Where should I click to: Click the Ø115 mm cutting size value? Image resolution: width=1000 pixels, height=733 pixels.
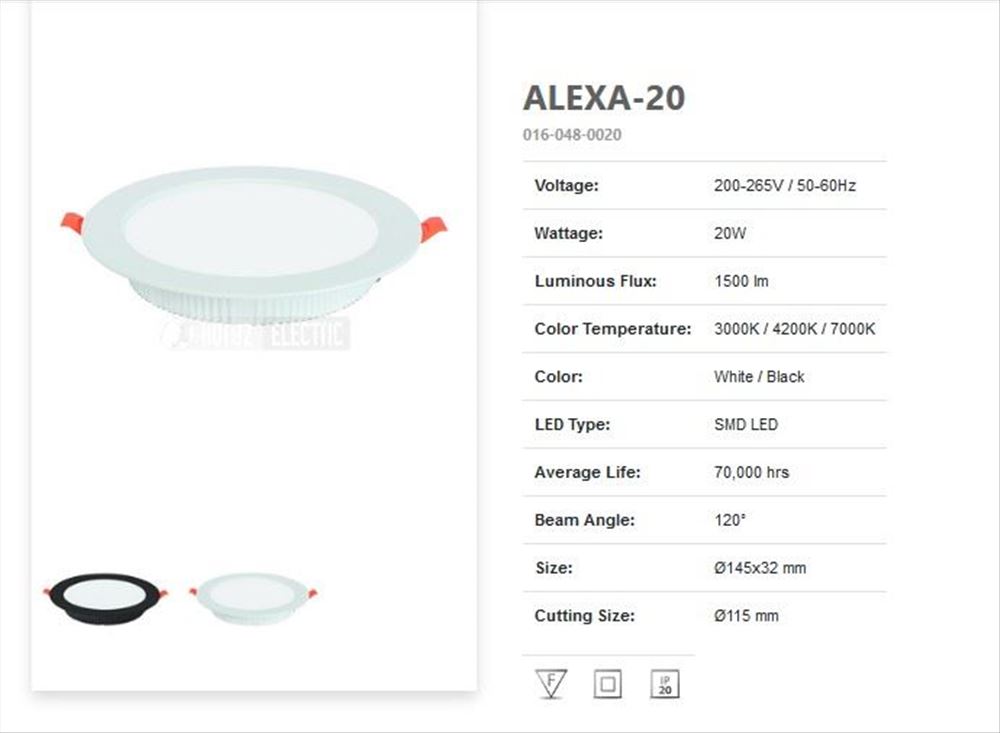(746, 616)
